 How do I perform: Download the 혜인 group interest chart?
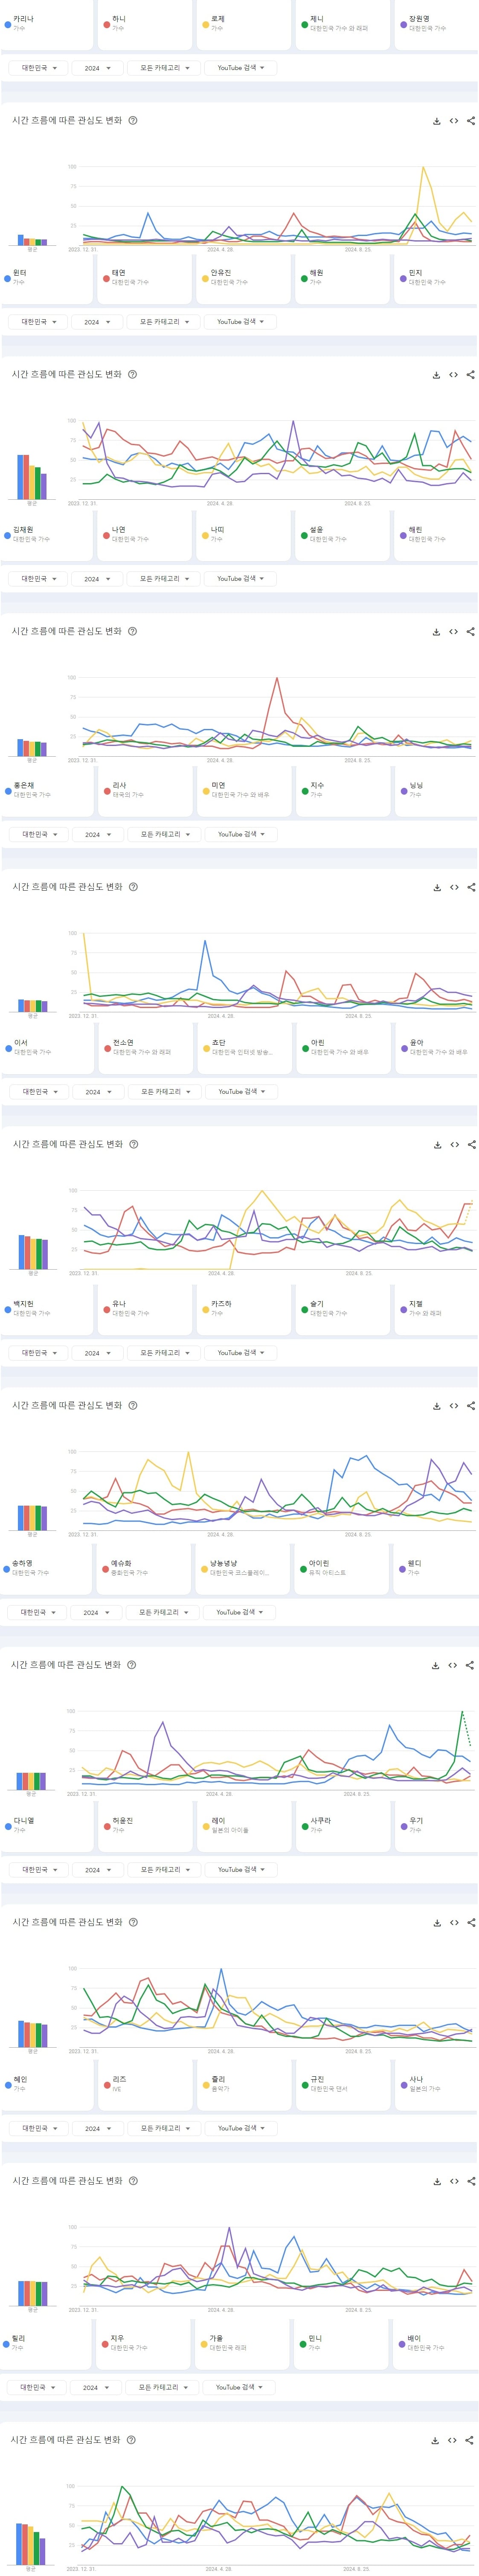click(437, 2182)
